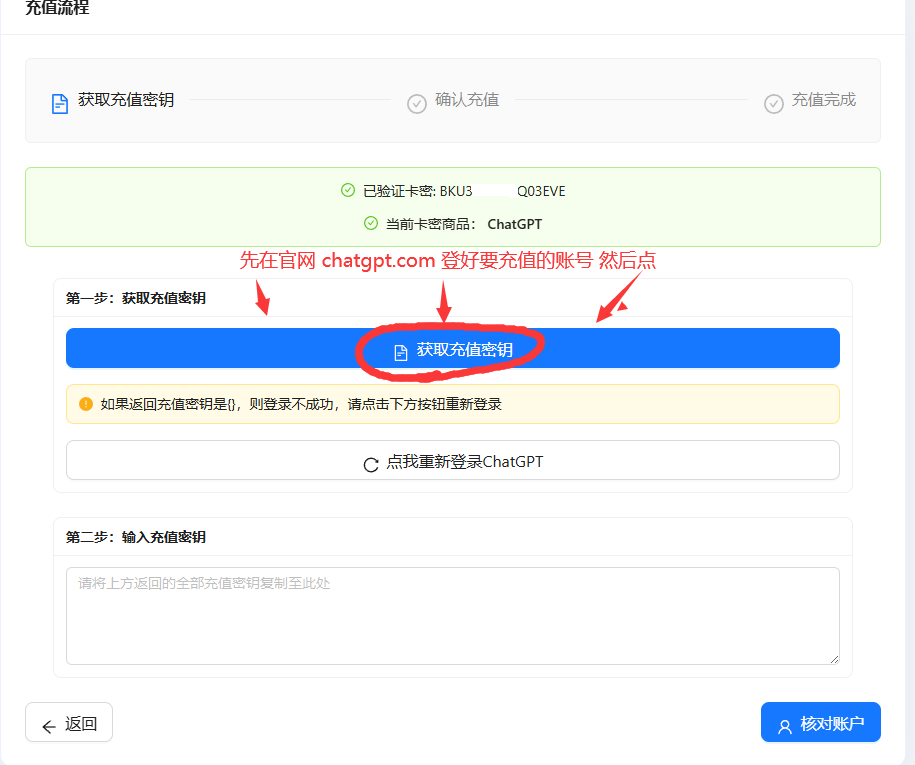The width and height of the screenshot is (915, 765).
Task: Select the 确认充值 step label
Action: coord(467,100)
